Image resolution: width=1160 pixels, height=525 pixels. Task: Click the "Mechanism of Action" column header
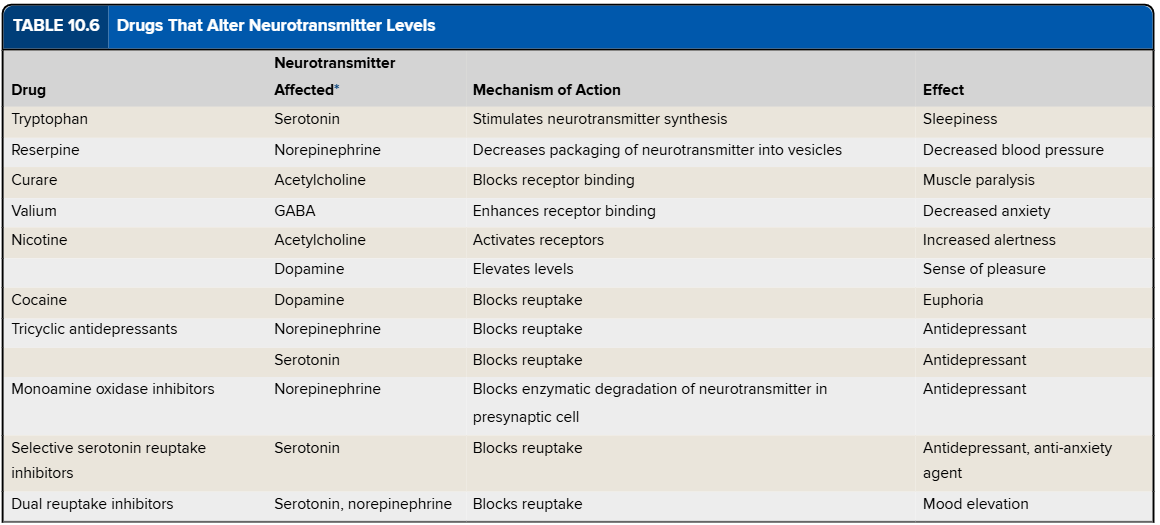[x=546, y=90]
